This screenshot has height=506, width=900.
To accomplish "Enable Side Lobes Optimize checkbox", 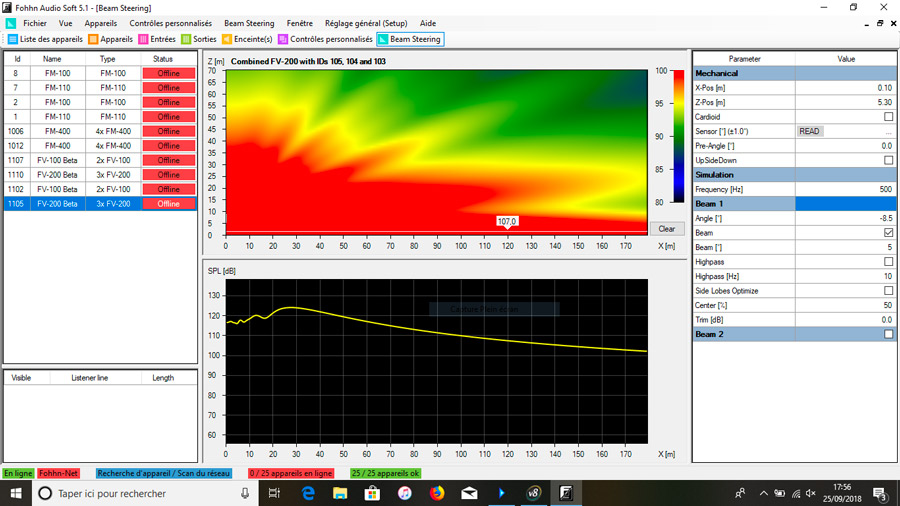I will [889, 291].
